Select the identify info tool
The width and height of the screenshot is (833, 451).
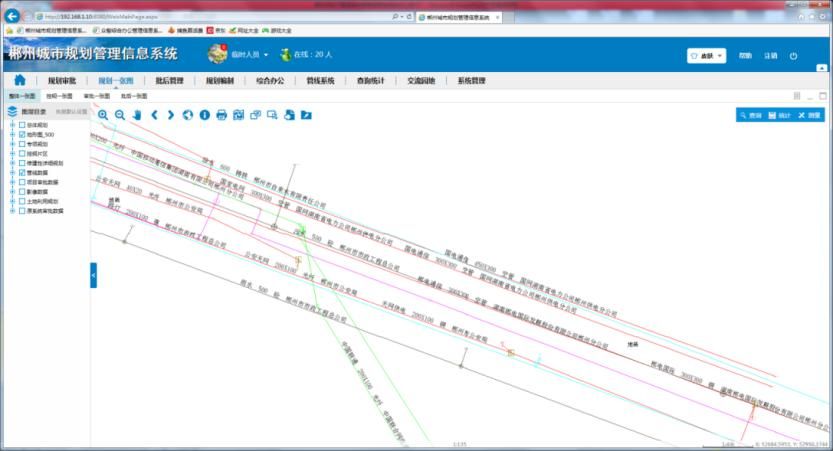click(x=205, y=115)
